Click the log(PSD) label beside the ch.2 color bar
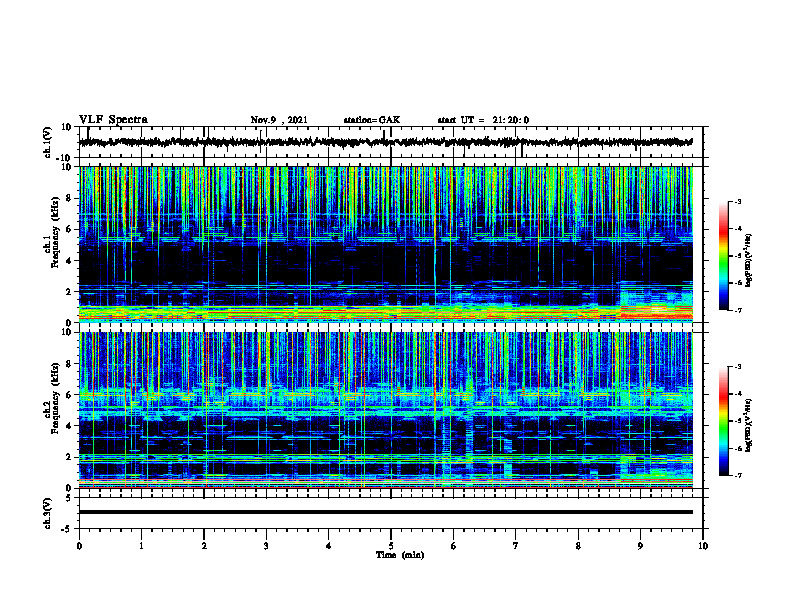The image size is (792, 612). tap(749, 425)
